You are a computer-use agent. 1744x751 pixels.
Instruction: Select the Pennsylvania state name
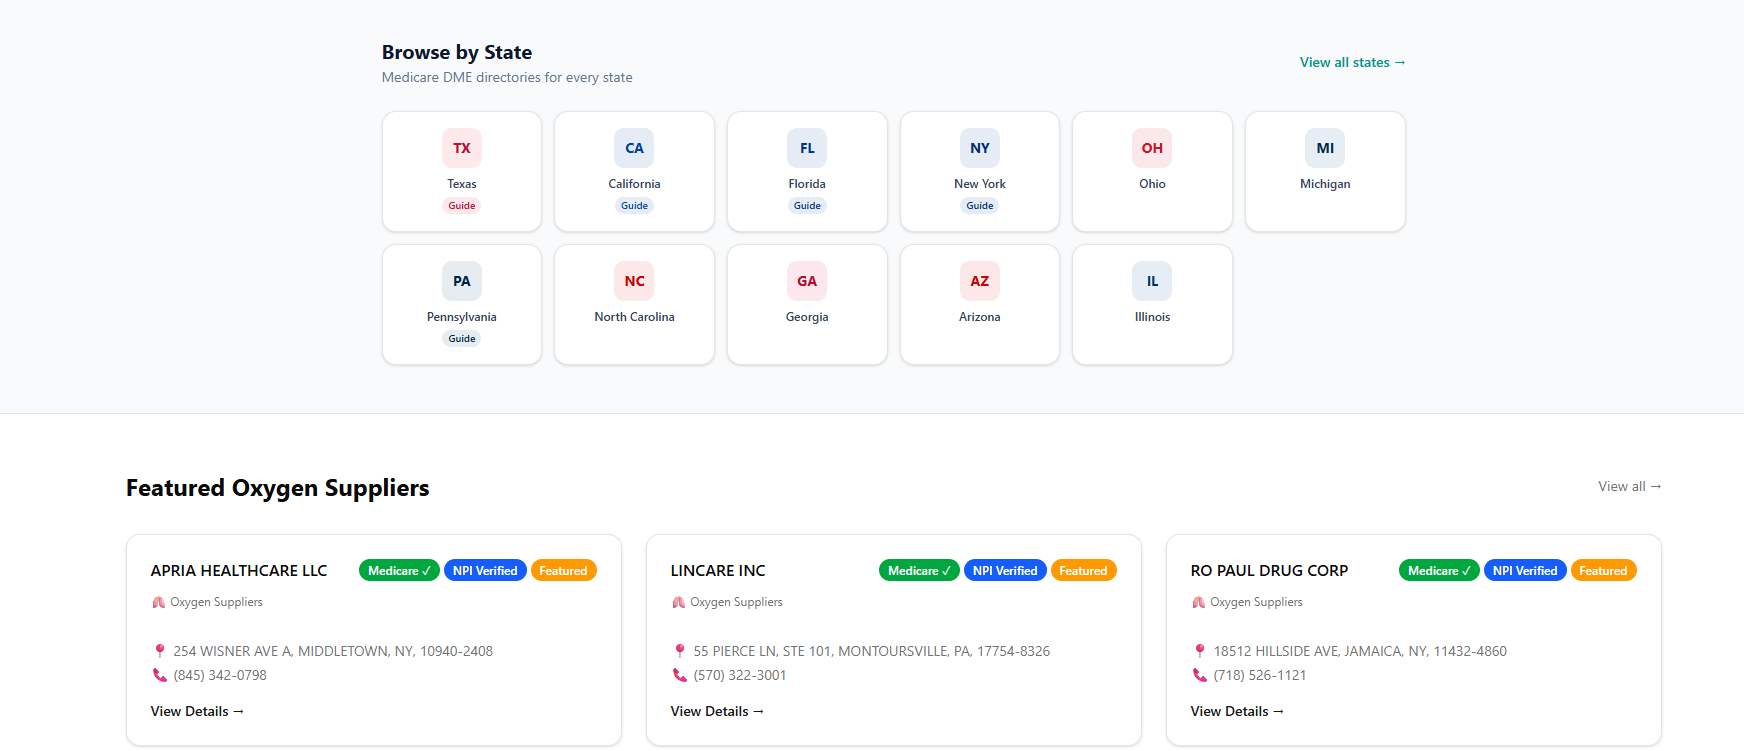[x=462, y=317]
